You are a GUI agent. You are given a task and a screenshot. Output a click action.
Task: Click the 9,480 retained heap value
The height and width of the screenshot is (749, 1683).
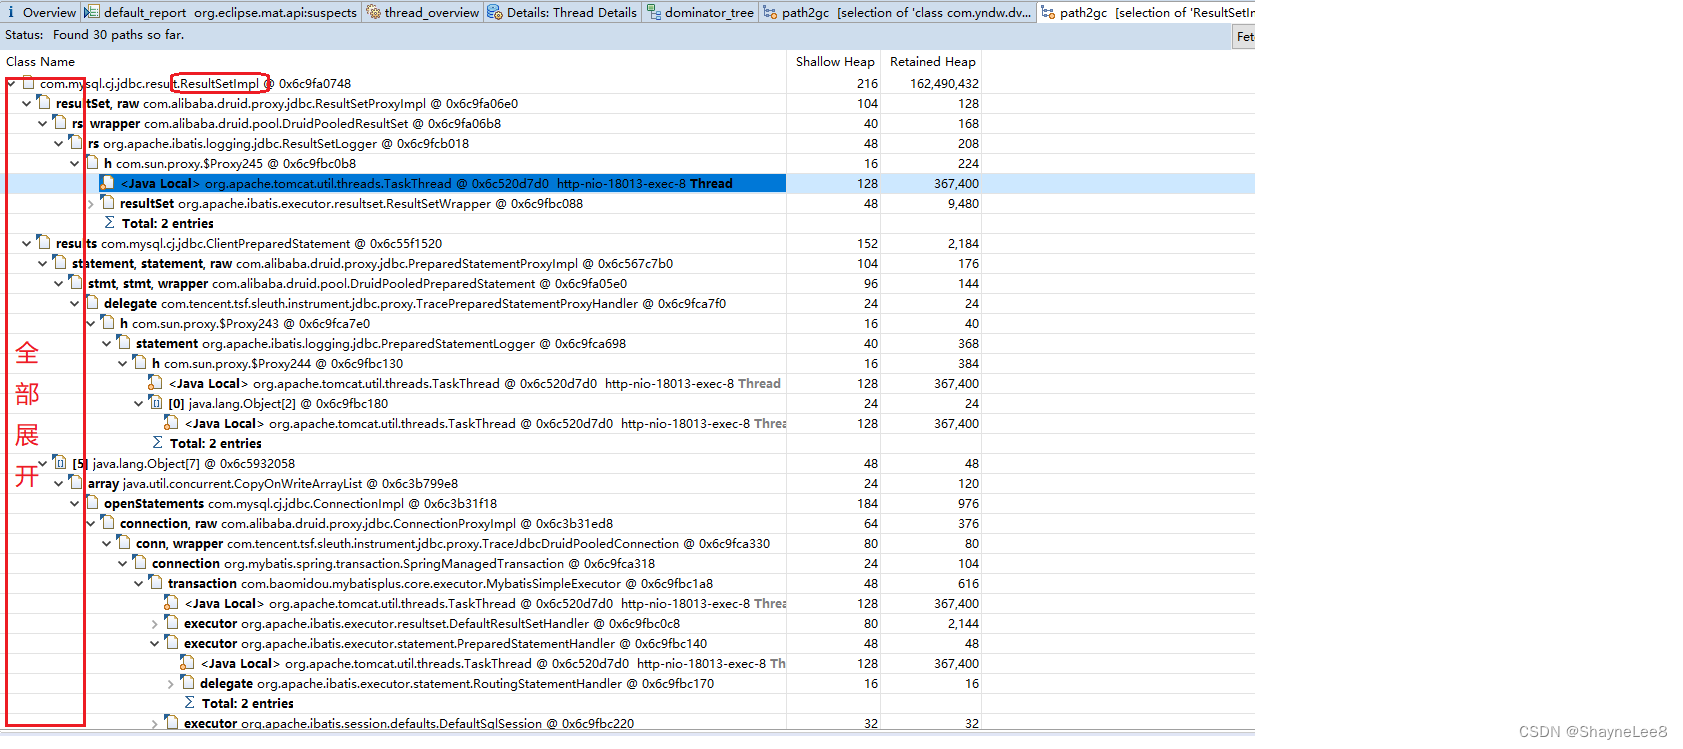963,204
